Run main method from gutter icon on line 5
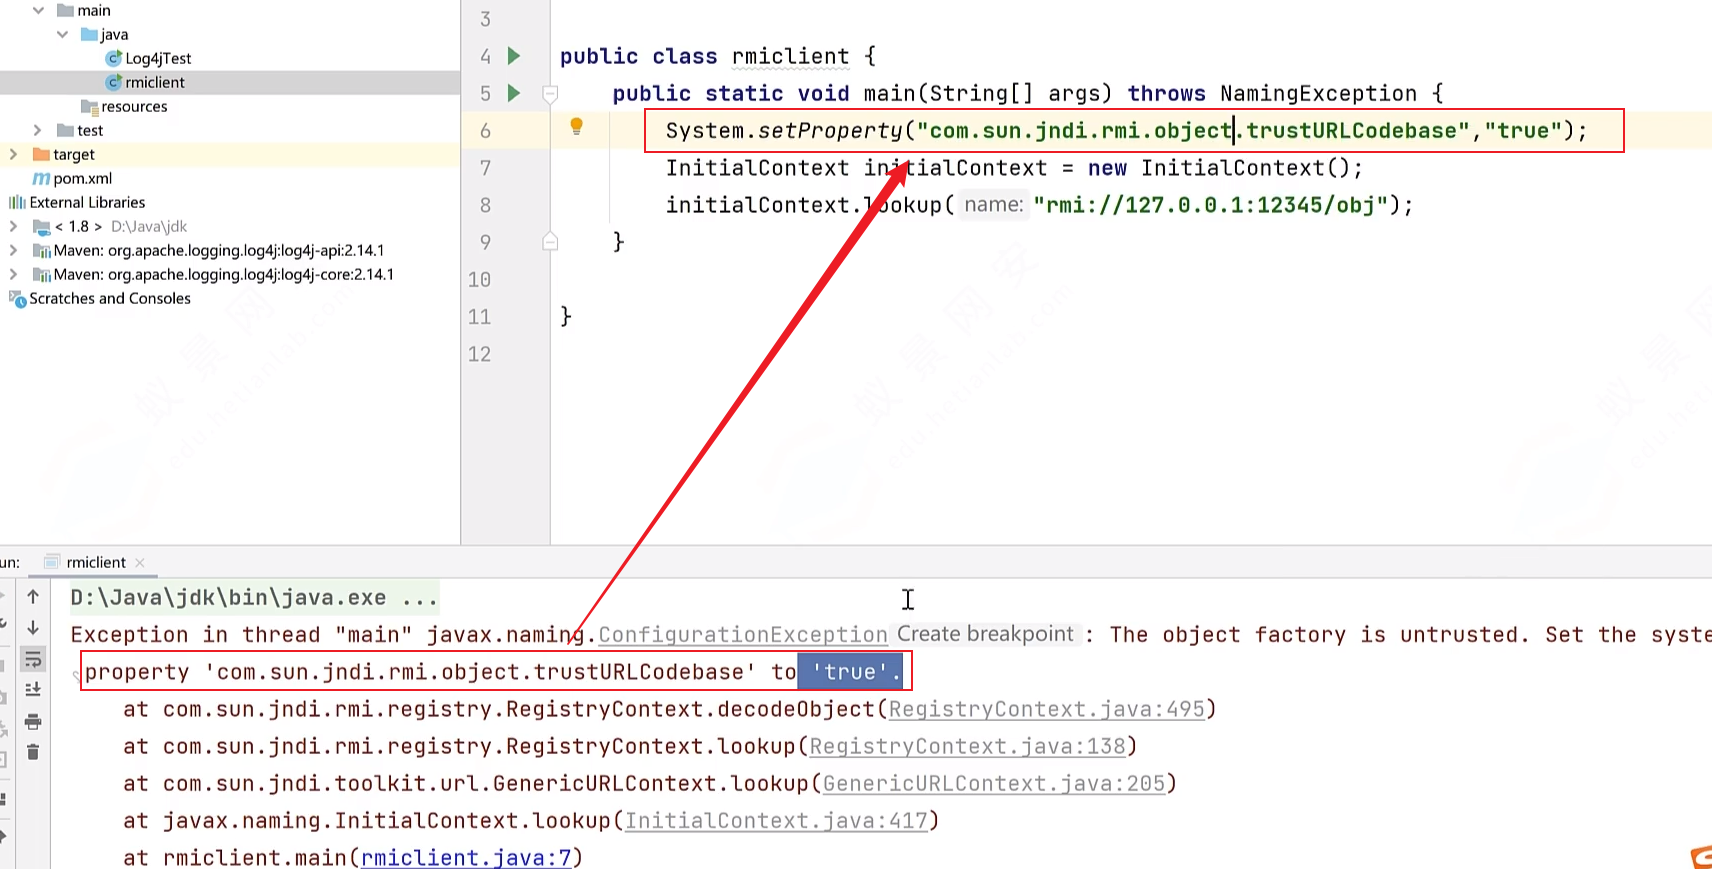Image resolution: width=1712 pixels, height=869 pixels. click(x=514, y=93)
